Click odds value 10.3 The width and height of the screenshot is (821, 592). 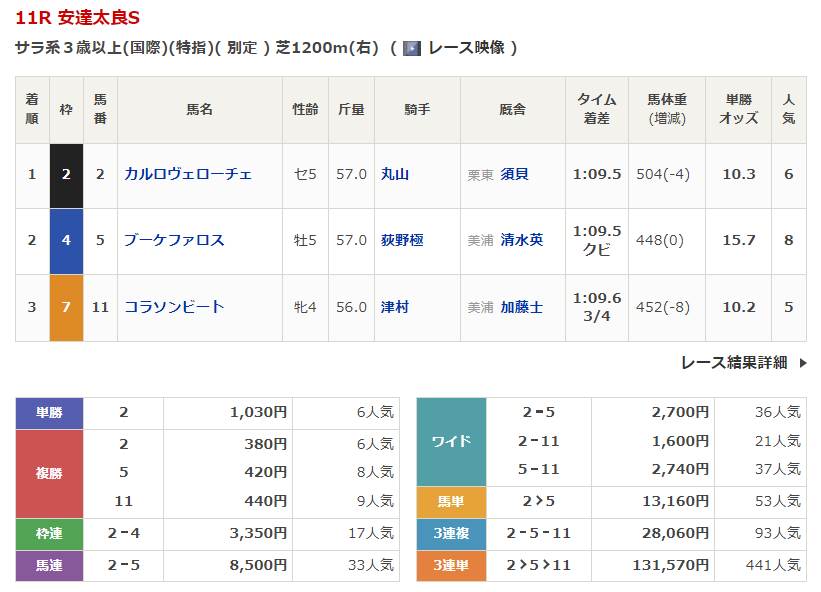[x=739, y=174]
